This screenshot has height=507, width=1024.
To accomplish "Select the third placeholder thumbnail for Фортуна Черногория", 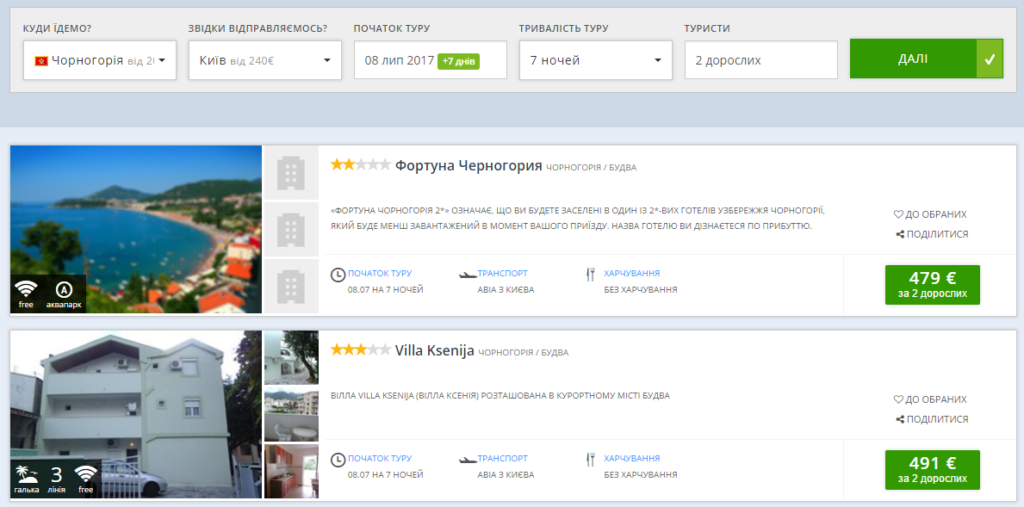I will tap(291, 286).
